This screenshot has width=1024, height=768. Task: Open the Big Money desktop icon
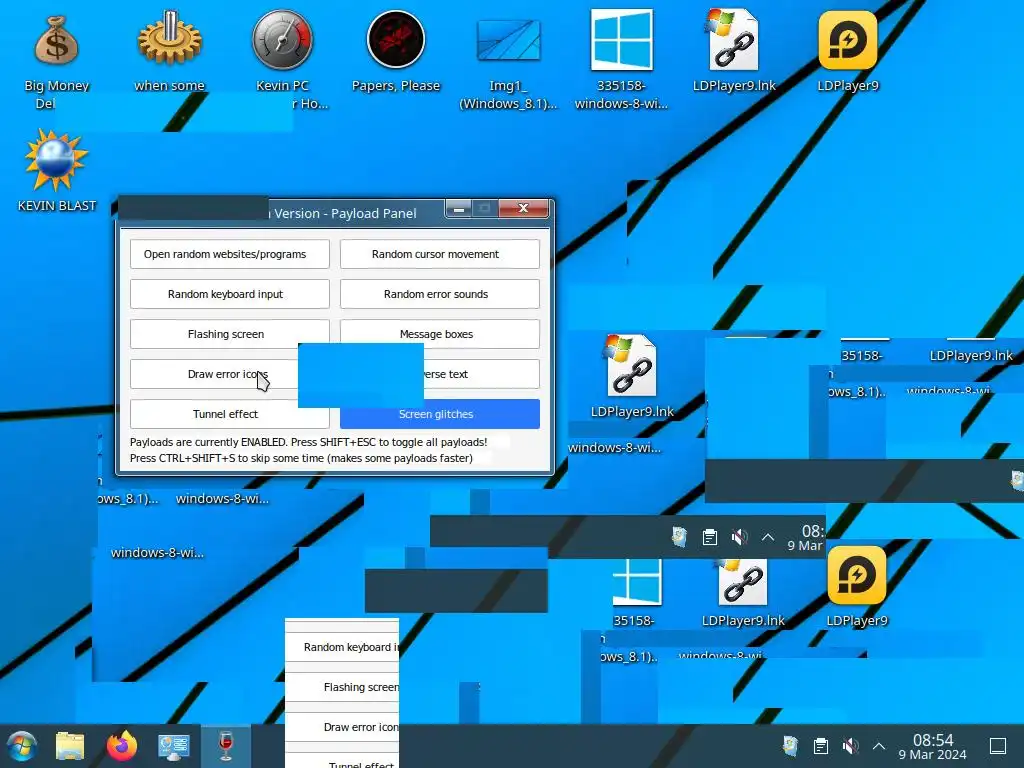[x=56, y=42]
